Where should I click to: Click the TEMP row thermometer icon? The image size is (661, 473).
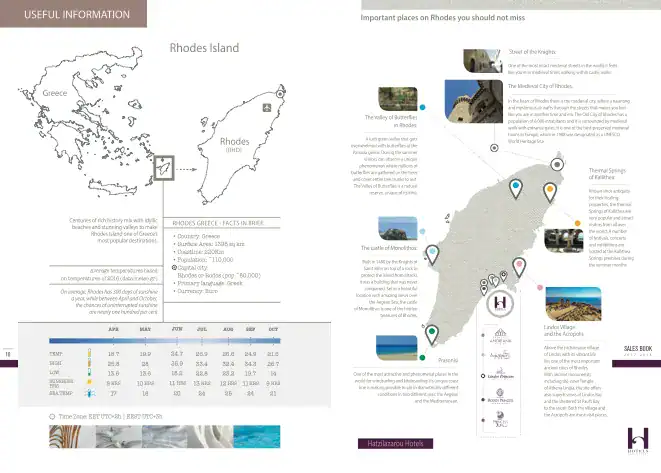coord(89,353)
